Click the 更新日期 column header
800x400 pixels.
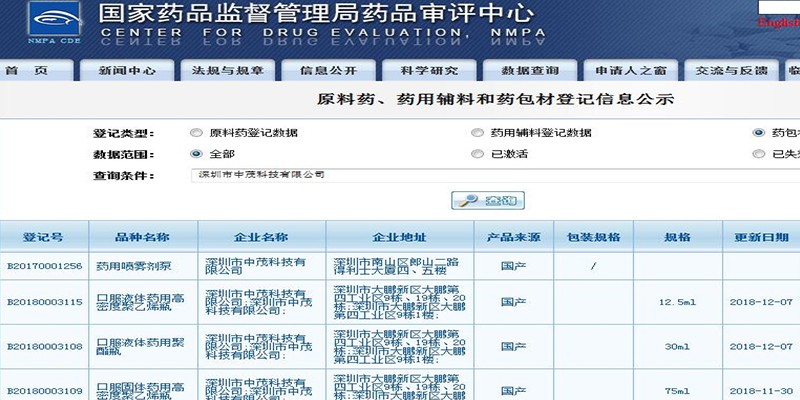click(761, 237)
